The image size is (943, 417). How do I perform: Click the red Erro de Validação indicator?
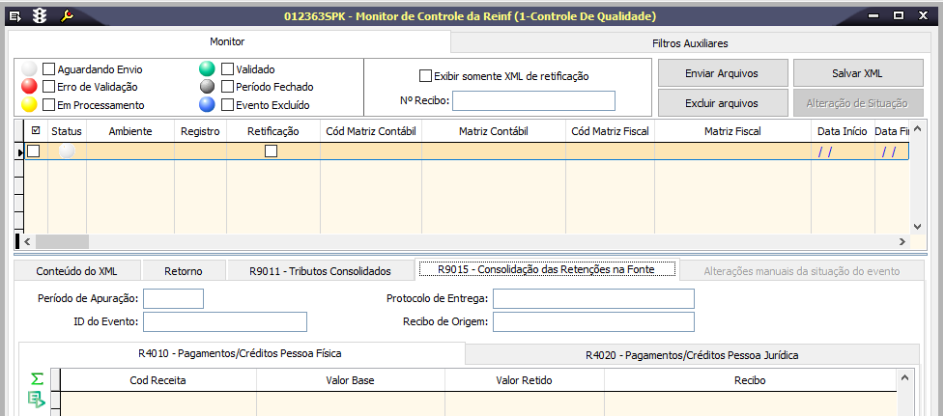pos(29,87)
